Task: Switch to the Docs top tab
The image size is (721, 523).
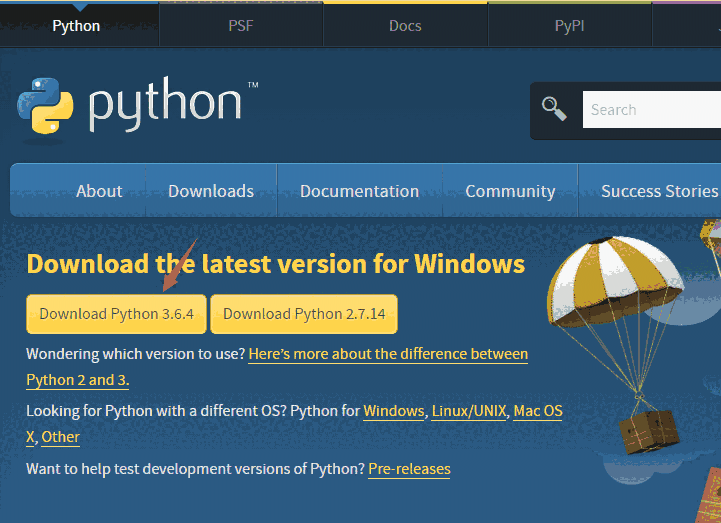Action: (x=405, y=26)
